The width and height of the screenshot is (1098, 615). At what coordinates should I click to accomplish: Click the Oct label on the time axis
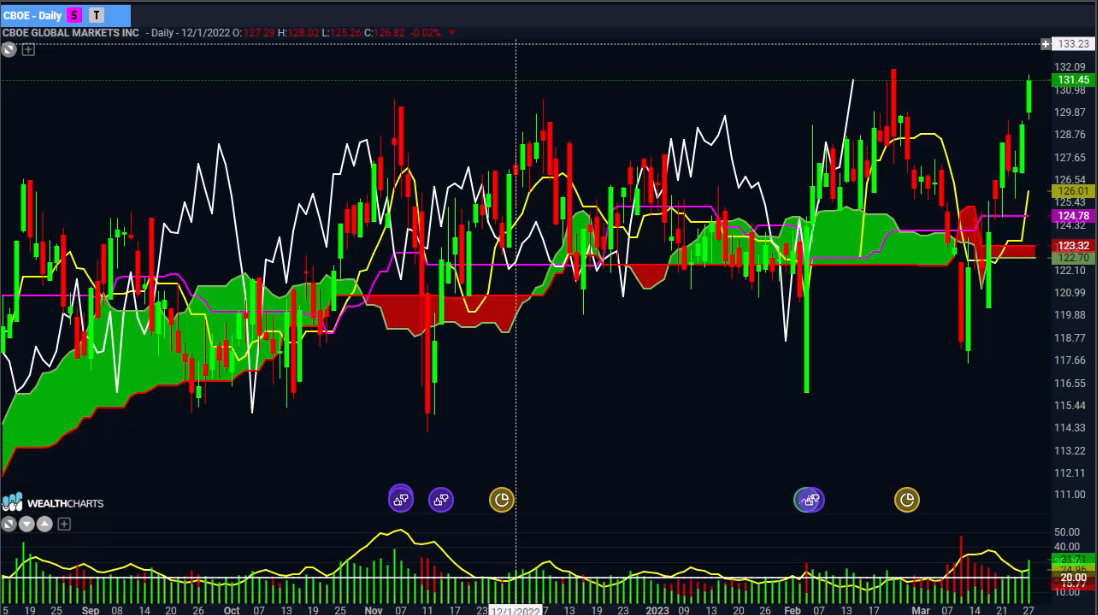pyautogui.click(x=231, y=610)
